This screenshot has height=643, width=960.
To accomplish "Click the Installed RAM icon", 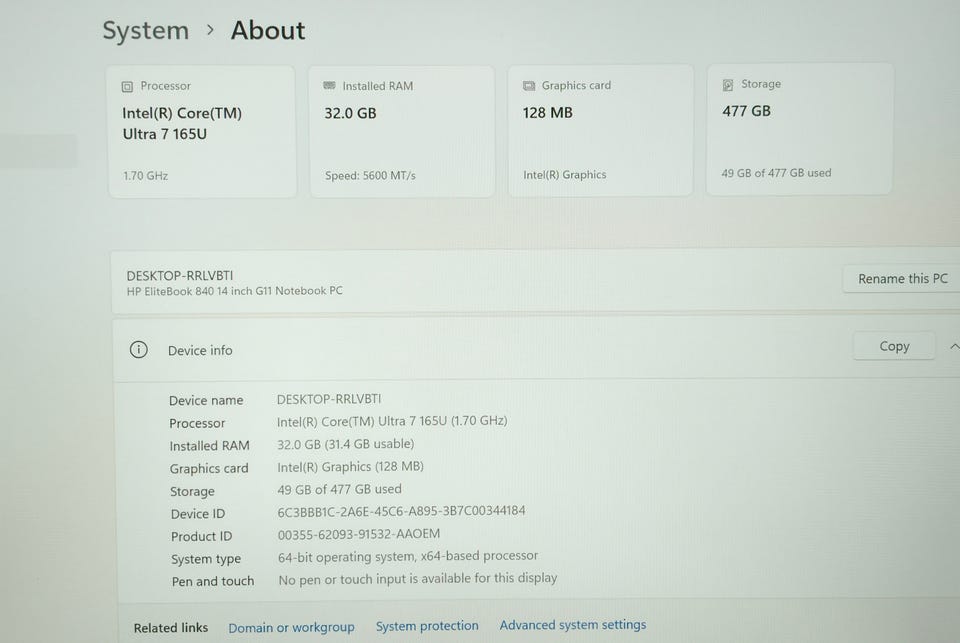I will point(329,86).
